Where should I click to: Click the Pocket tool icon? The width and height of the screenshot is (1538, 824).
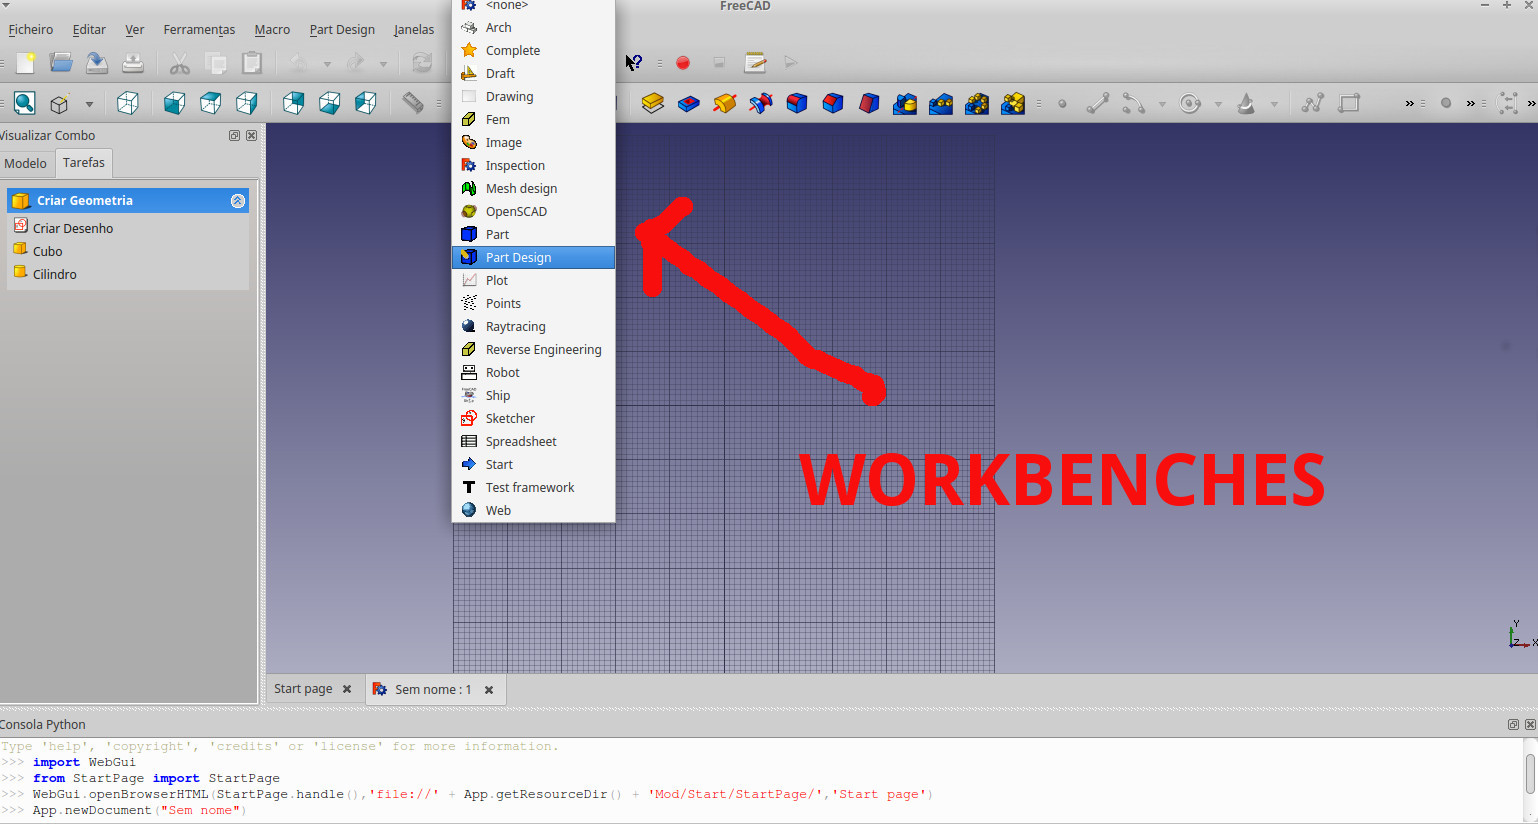coord(688,103)
